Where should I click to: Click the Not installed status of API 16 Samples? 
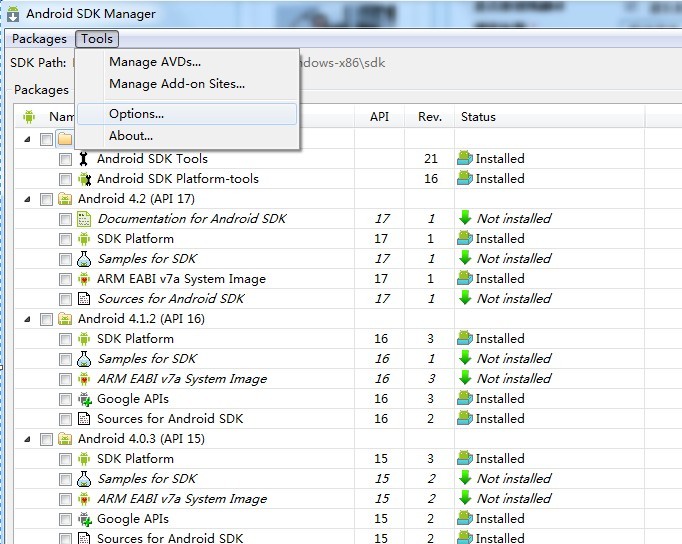coord(514,359)
